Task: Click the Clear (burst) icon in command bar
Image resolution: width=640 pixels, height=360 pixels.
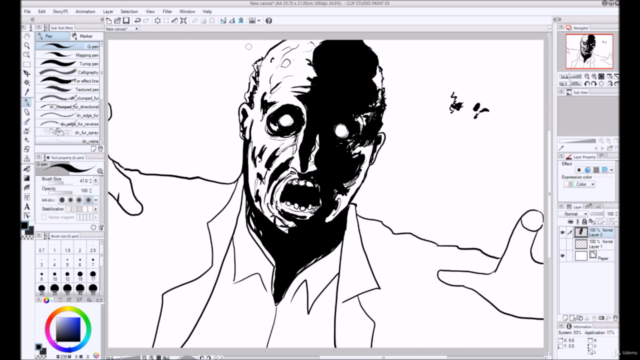Action: tap(158, 21)
